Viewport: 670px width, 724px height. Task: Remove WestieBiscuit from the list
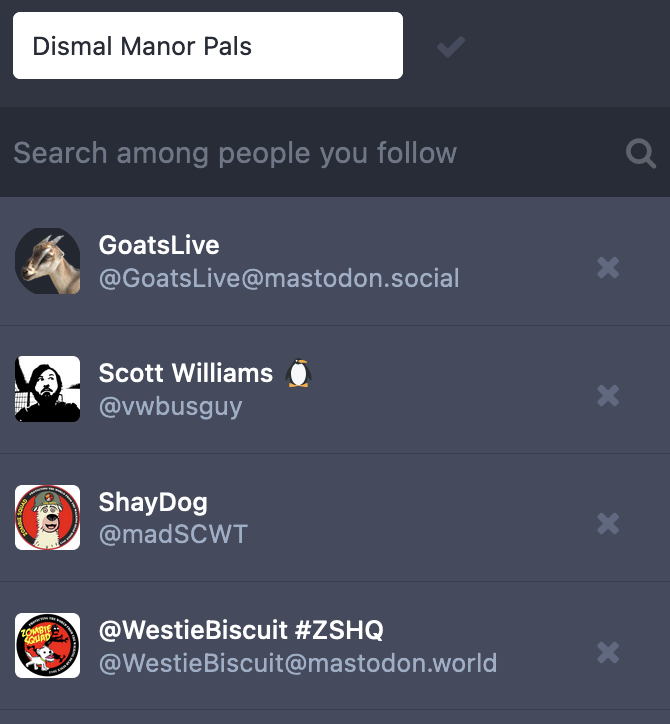pyautogui.click(x=608, y=652)
